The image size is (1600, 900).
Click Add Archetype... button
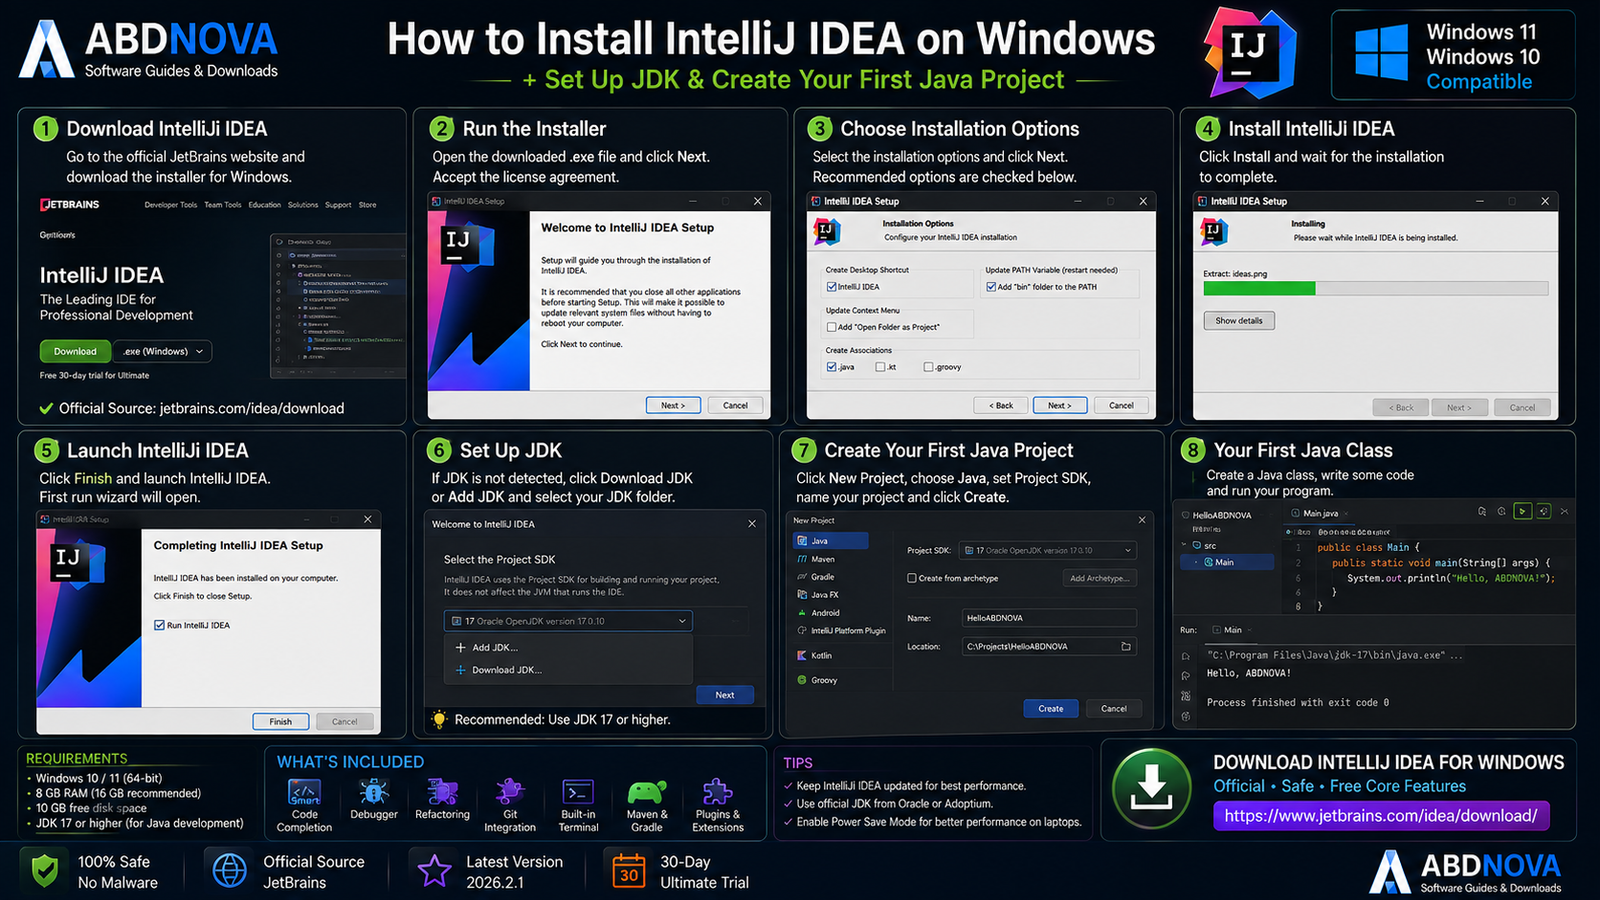tap(1099, 578)
